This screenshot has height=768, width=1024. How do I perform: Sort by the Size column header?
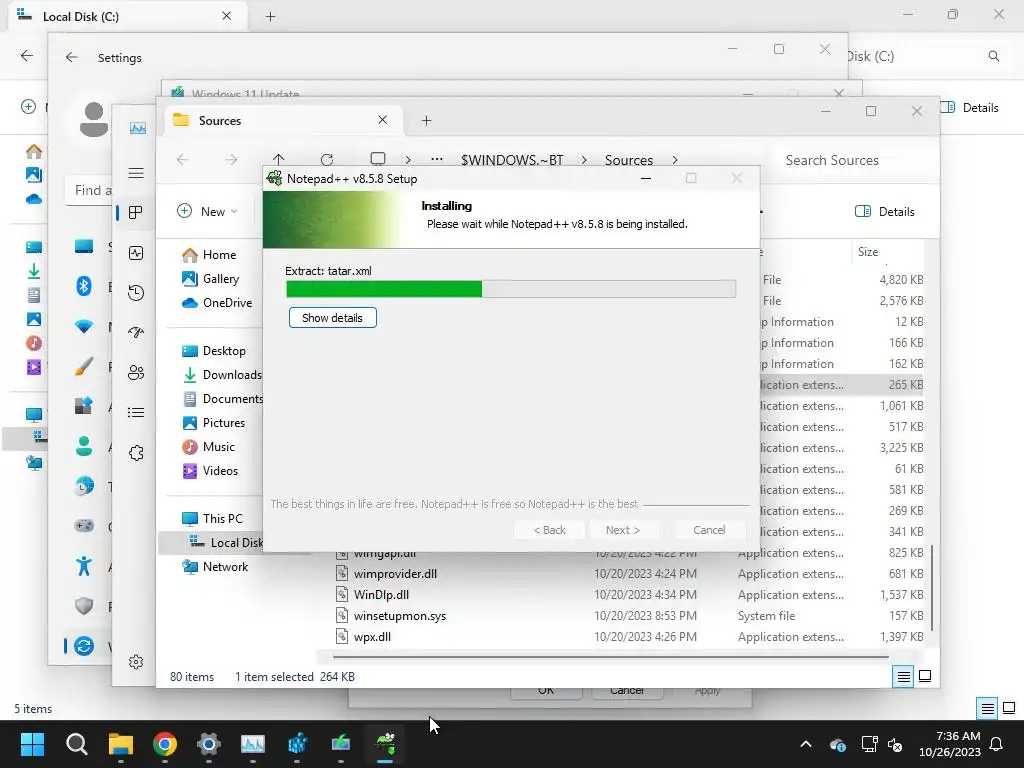[x=868, y=252]
